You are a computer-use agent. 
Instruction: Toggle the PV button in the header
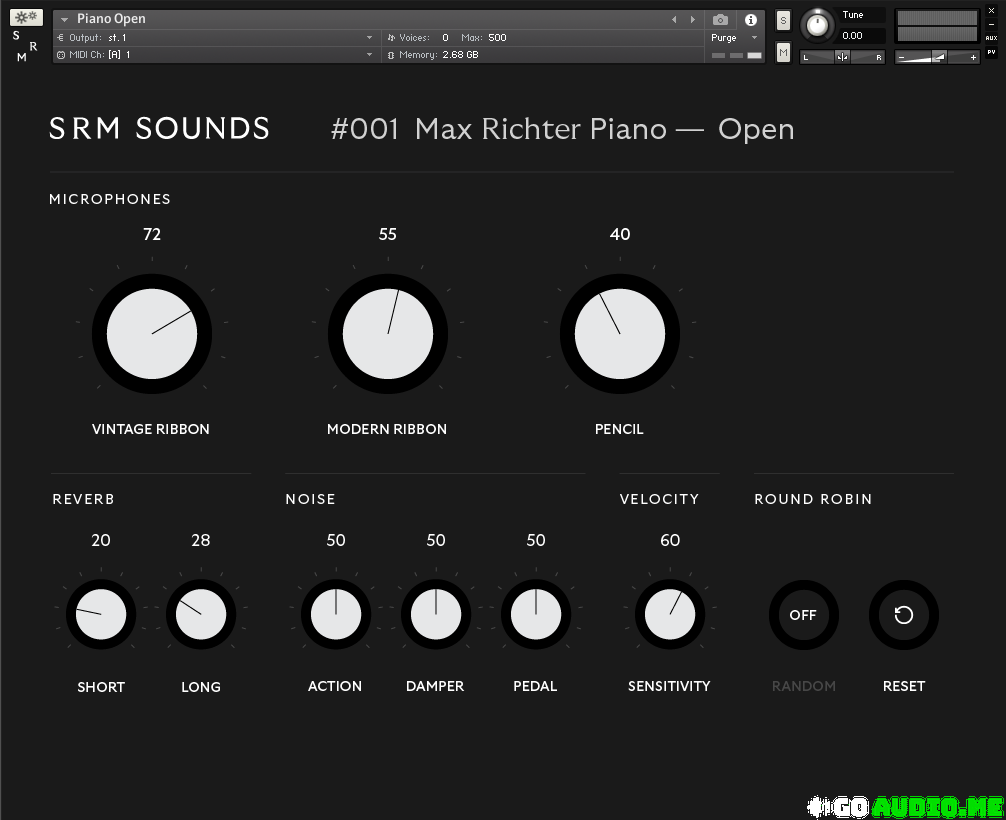tap(991, 53)
